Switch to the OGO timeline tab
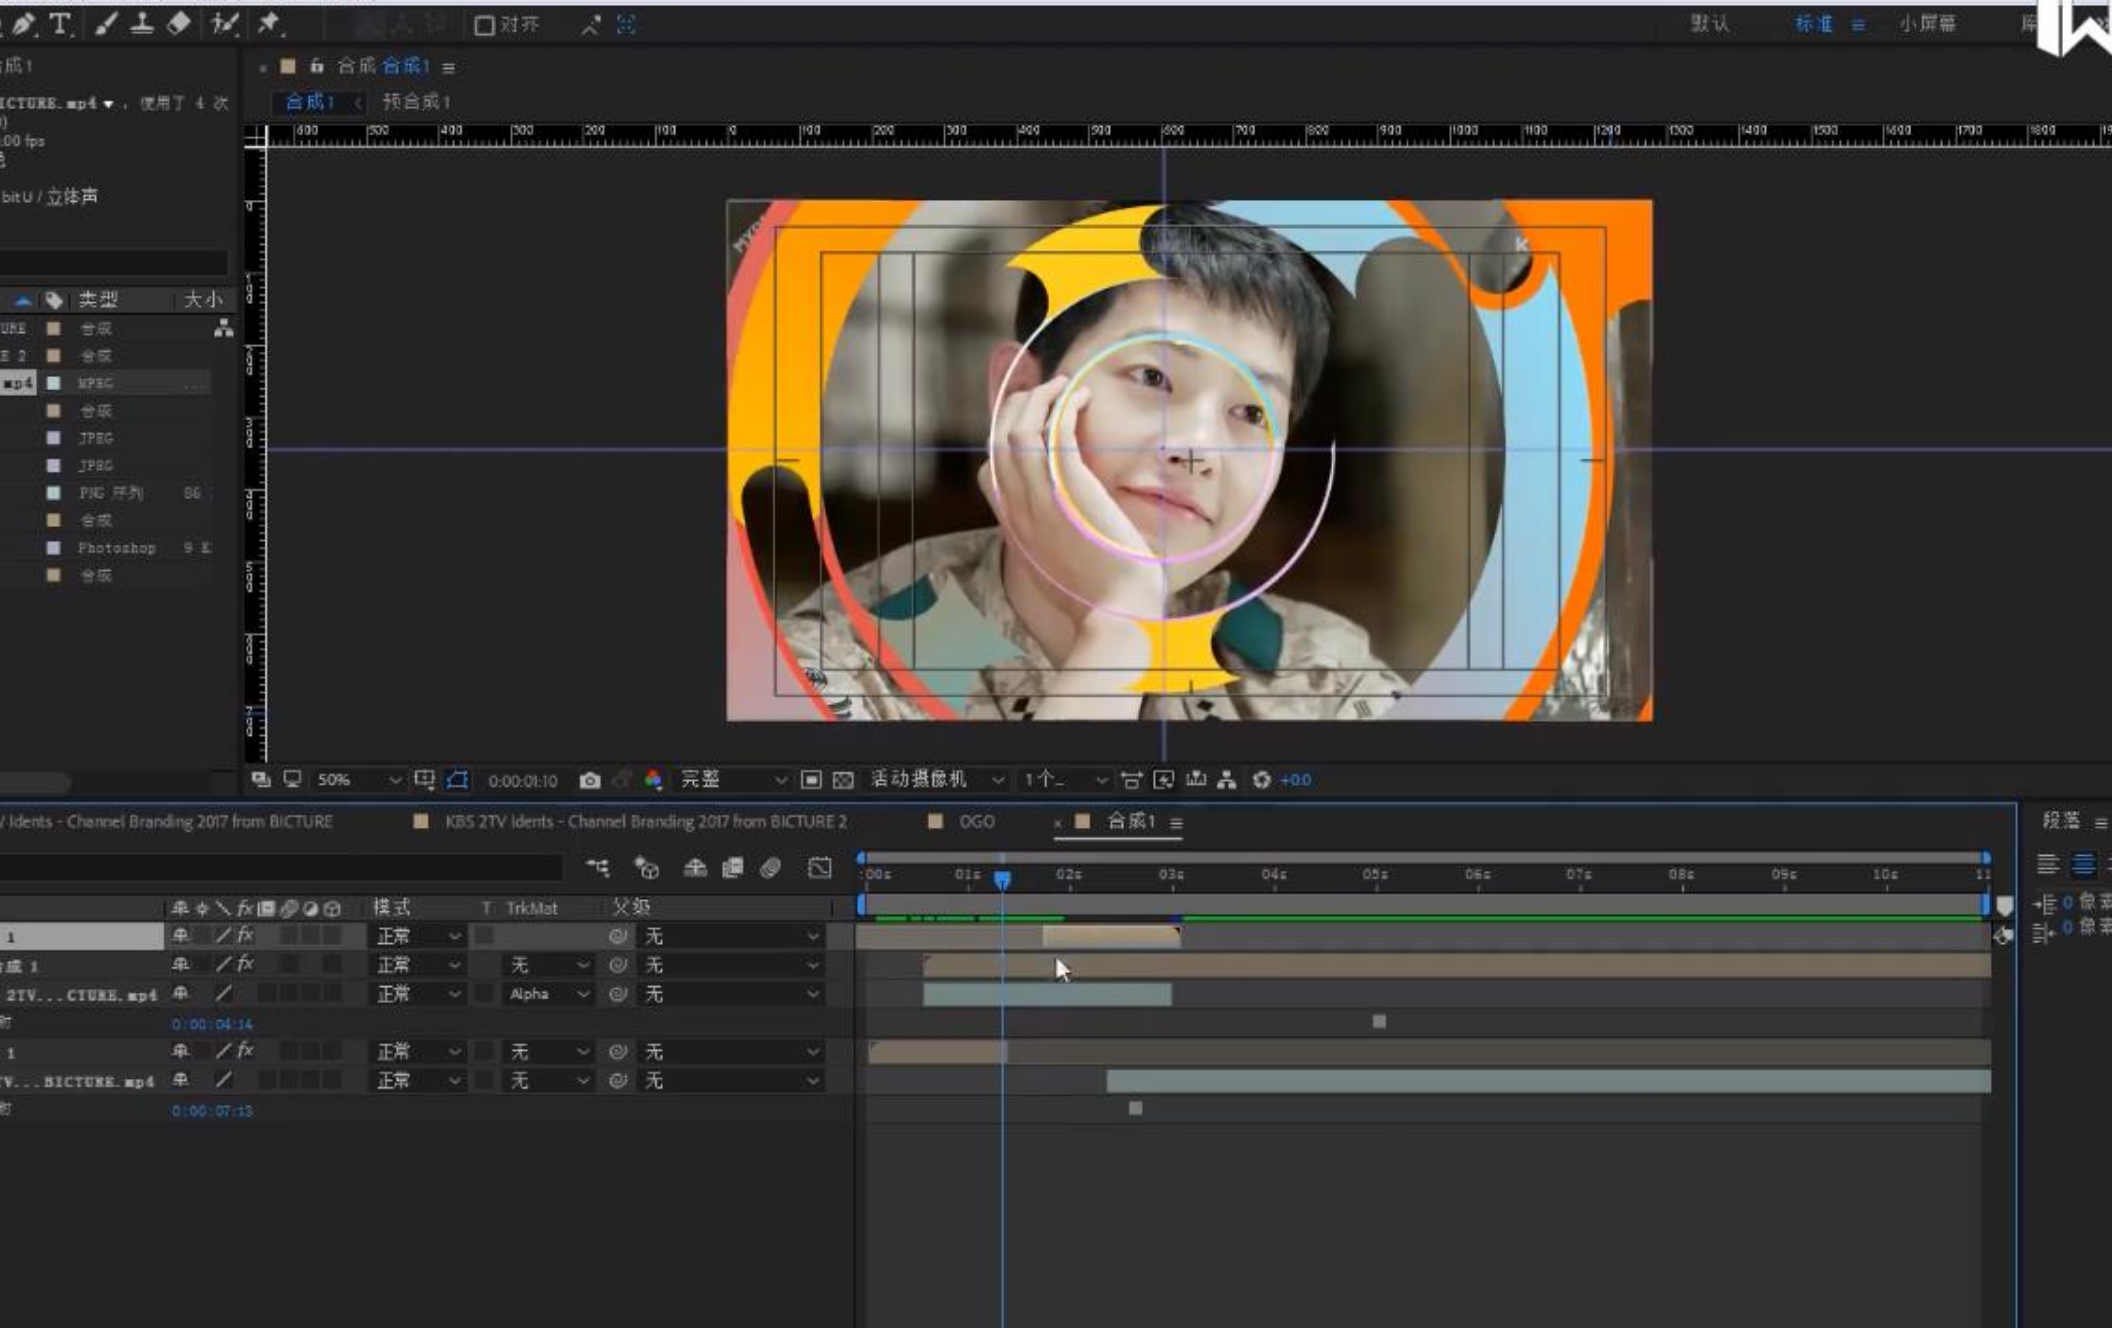This screenshot has height=1328, width=2112. click(x=976, y=822)
